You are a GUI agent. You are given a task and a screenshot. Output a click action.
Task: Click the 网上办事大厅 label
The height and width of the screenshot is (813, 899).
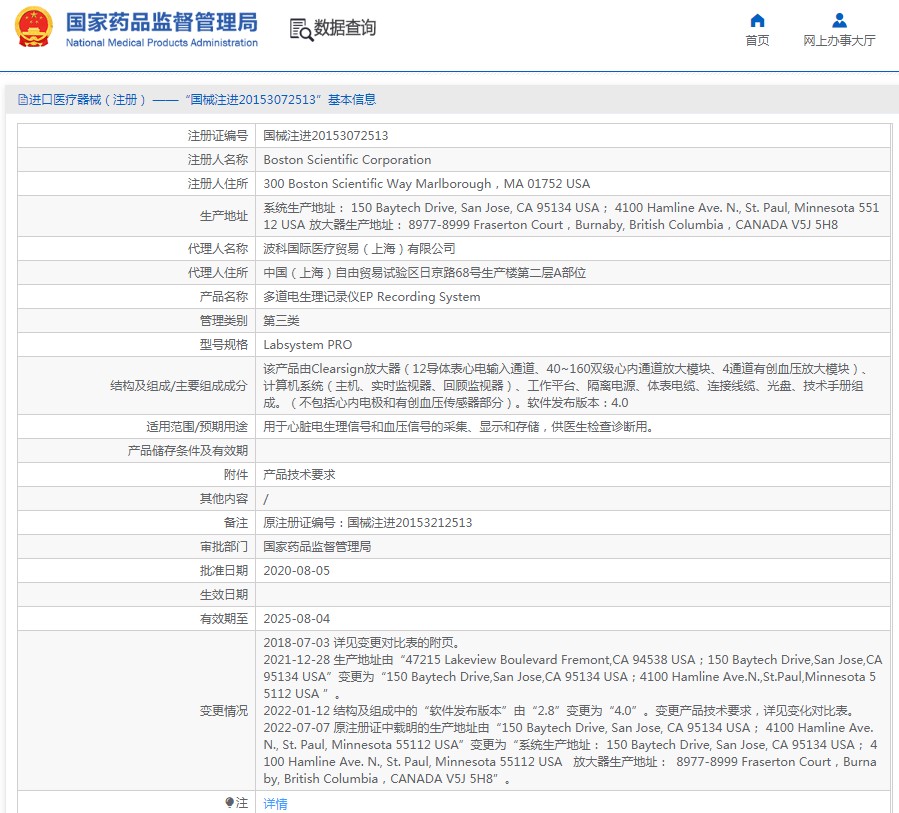839,40
